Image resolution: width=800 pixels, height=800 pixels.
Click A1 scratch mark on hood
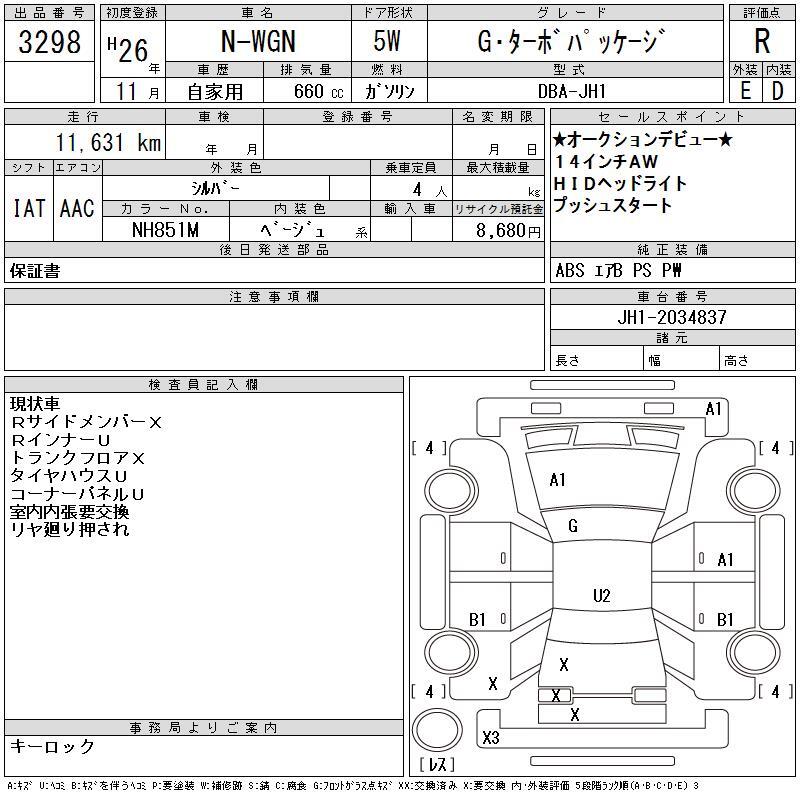557,480
